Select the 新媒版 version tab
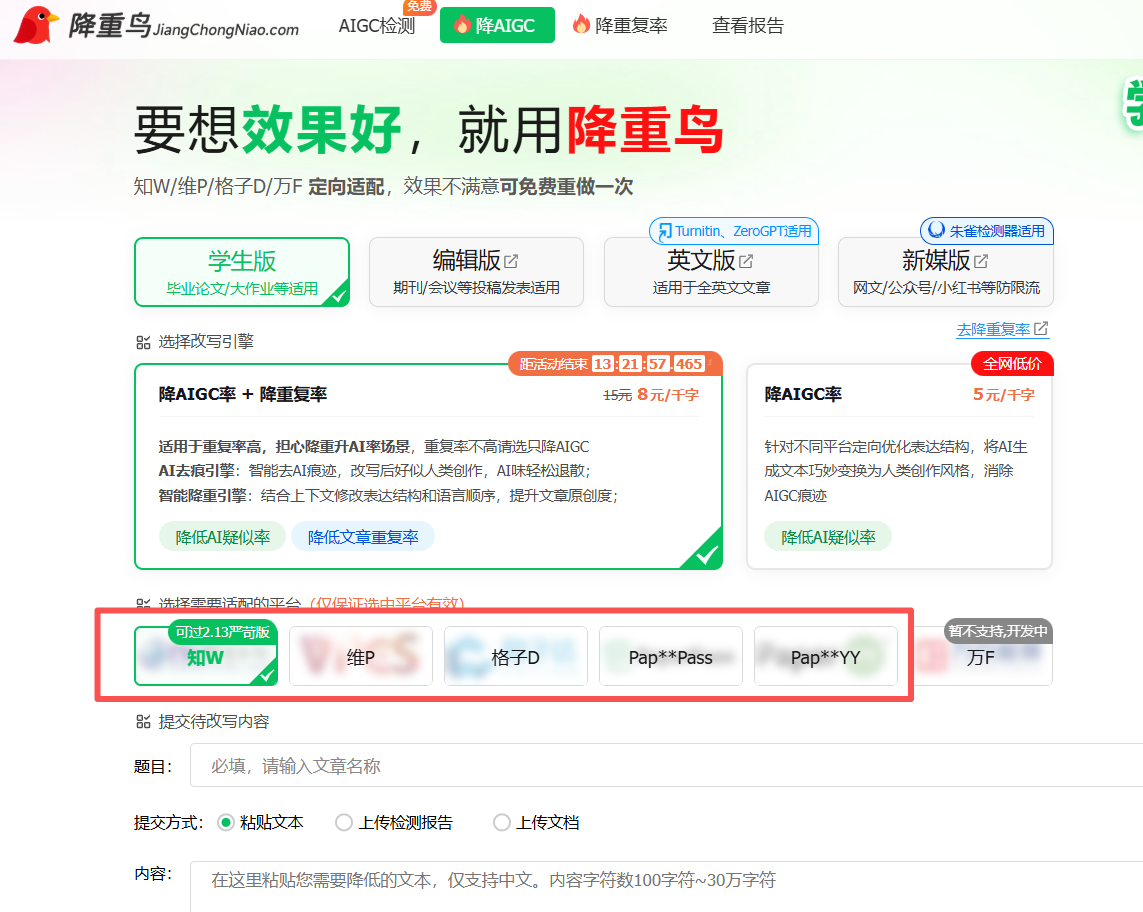This screenshot has height=912, width=1143. [946, 272]
